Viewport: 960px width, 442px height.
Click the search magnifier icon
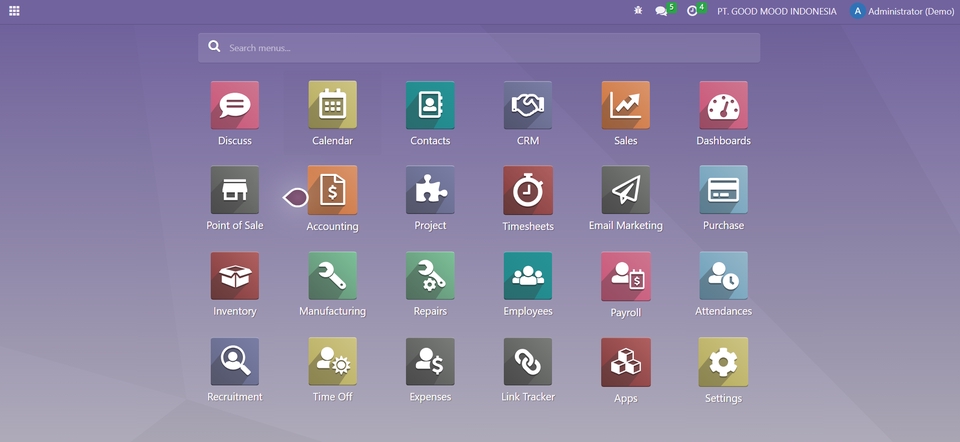click(x=214, y=47)
